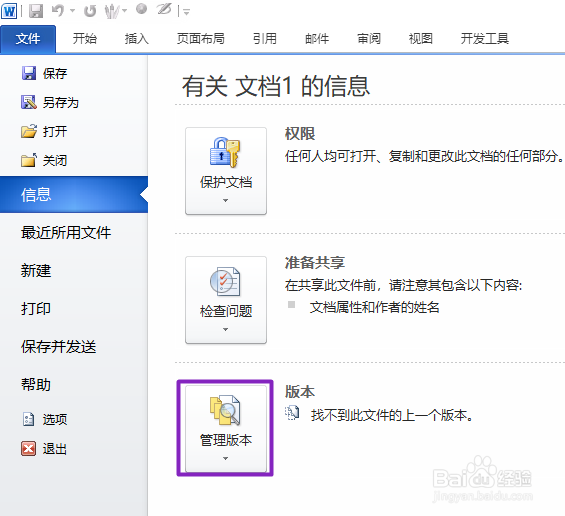Switch to the 开发工具 ribbon tab
This screenshot has height=516, width=565.
pyautogui.click(x=485, y=39)
